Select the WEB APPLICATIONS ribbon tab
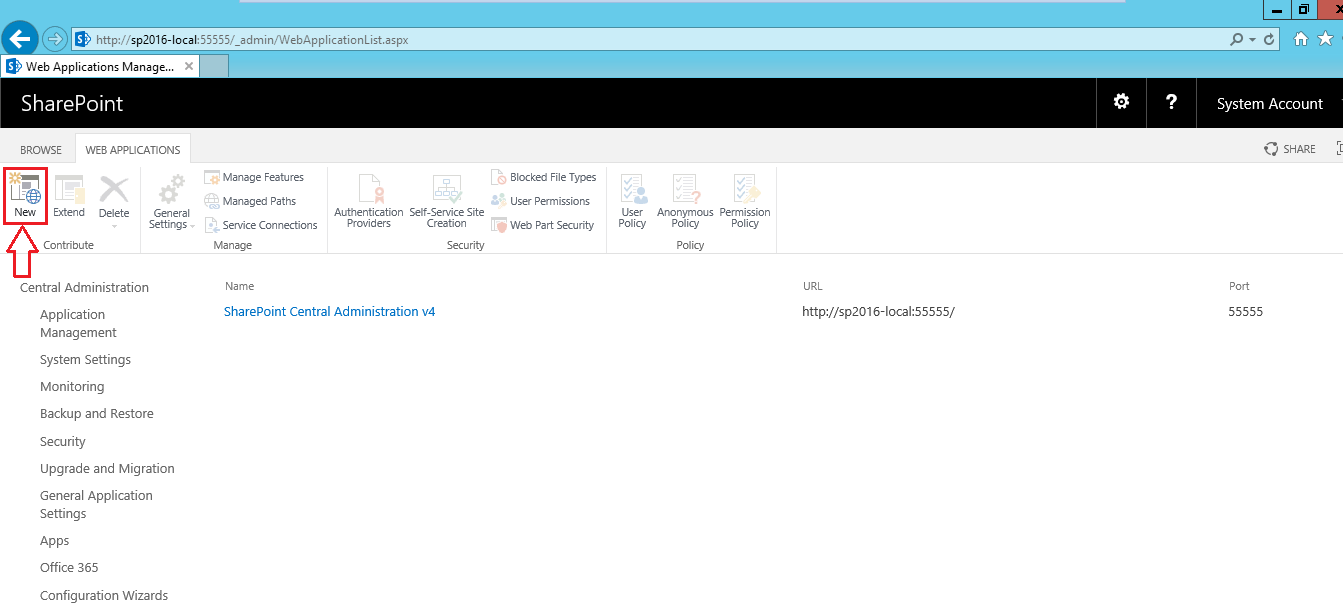 click(133, 150)
